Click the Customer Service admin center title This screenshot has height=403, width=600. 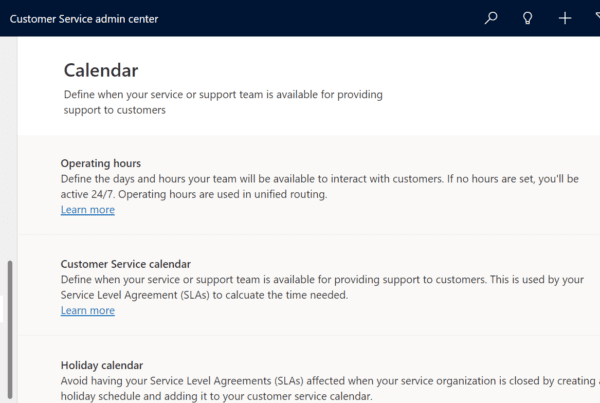pos(84,19)
